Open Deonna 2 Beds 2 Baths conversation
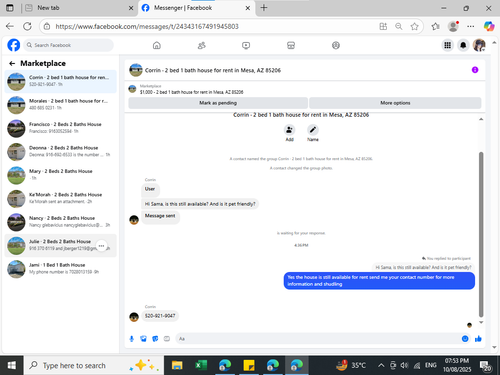Screen dimensions: 500x375 point(61,151)
